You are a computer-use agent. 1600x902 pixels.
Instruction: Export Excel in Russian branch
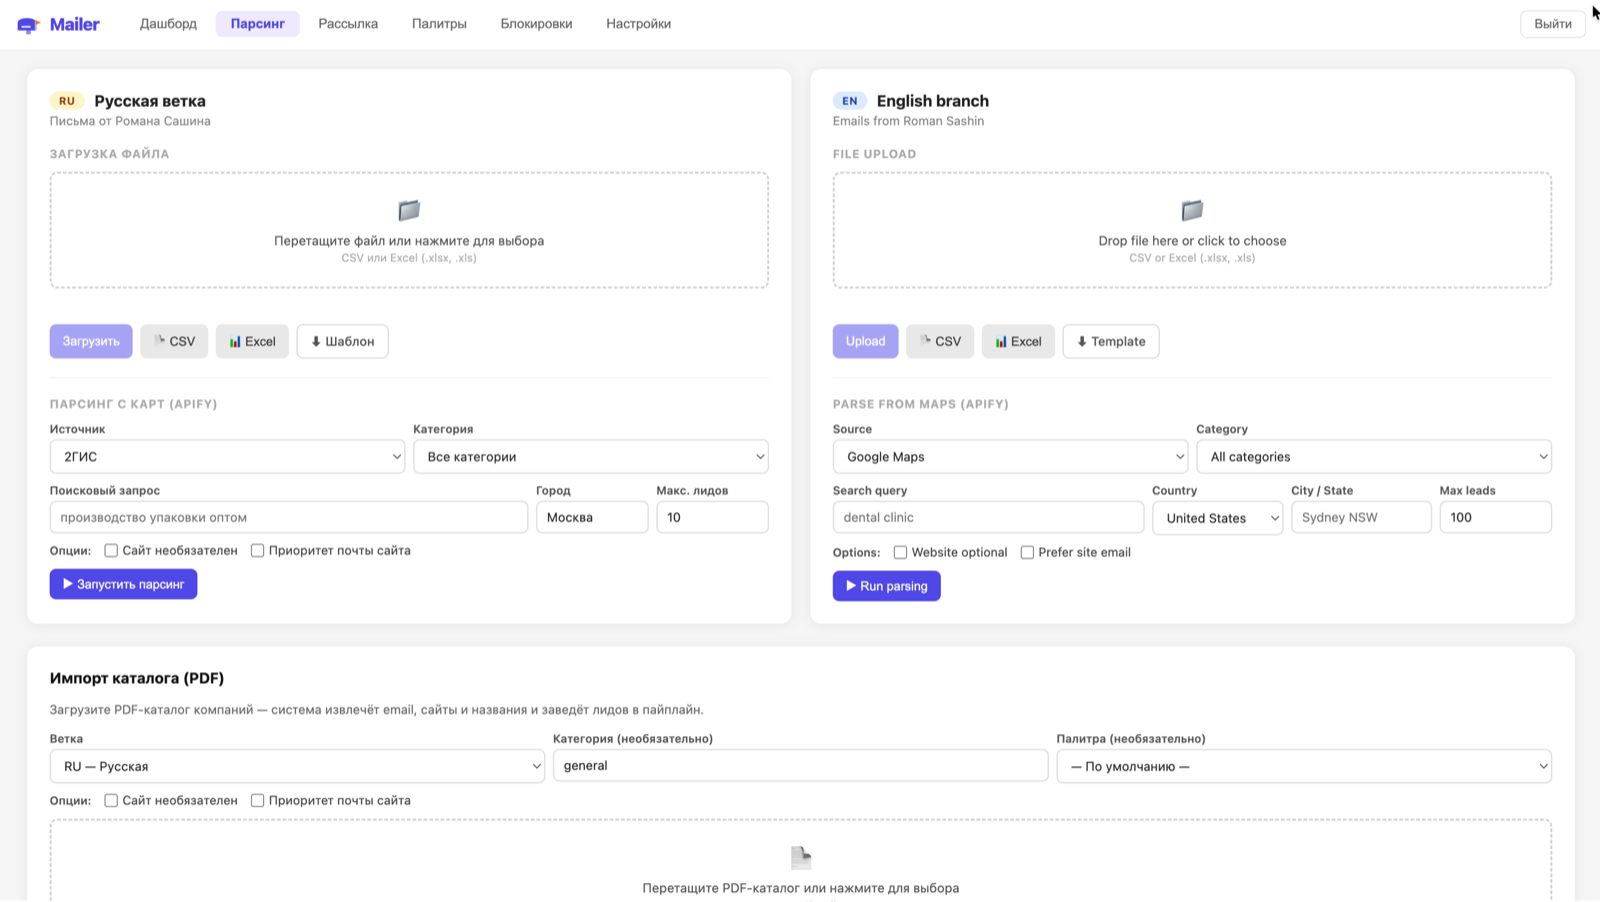[252, 341]
